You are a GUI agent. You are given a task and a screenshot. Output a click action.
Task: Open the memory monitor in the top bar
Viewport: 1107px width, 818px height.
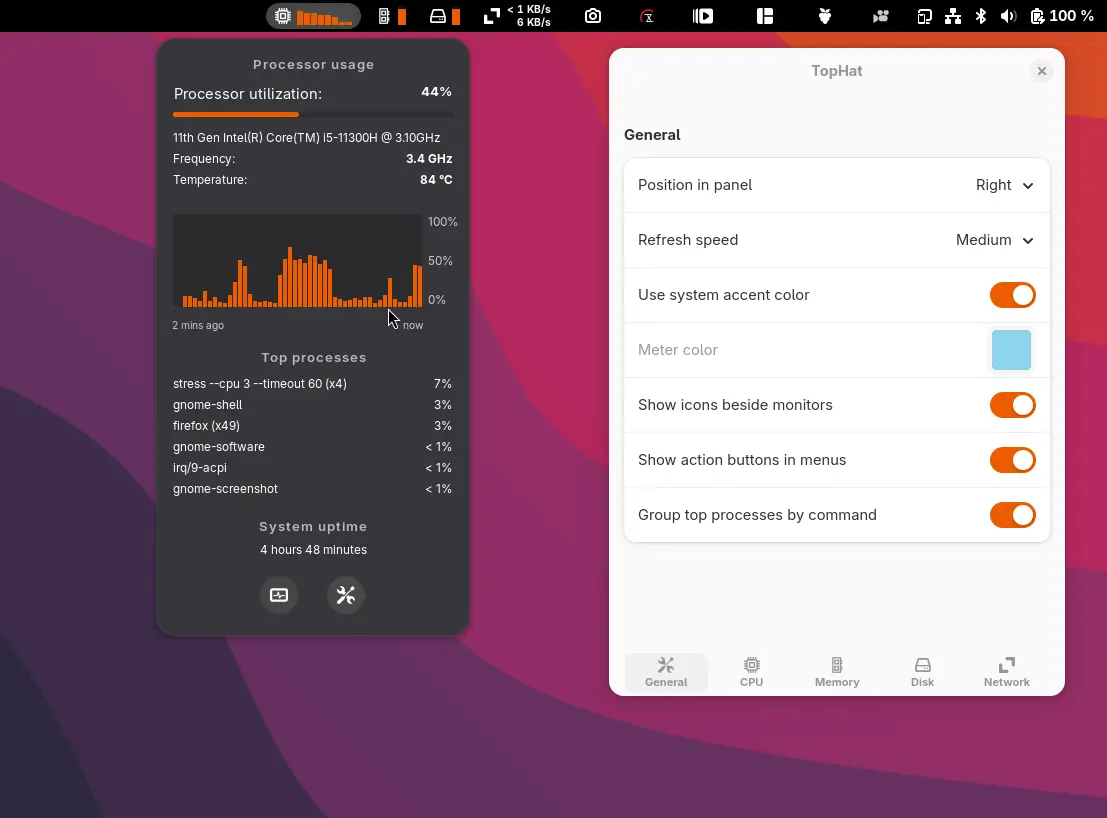[x=392, y=16]
